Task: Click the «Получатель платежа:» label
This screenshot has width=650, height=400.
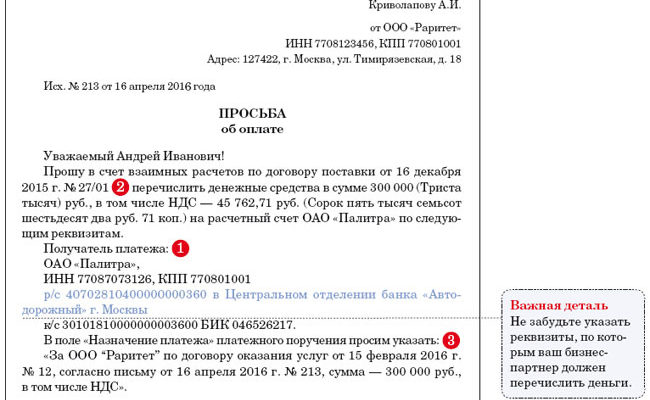Action: [103, 247]
